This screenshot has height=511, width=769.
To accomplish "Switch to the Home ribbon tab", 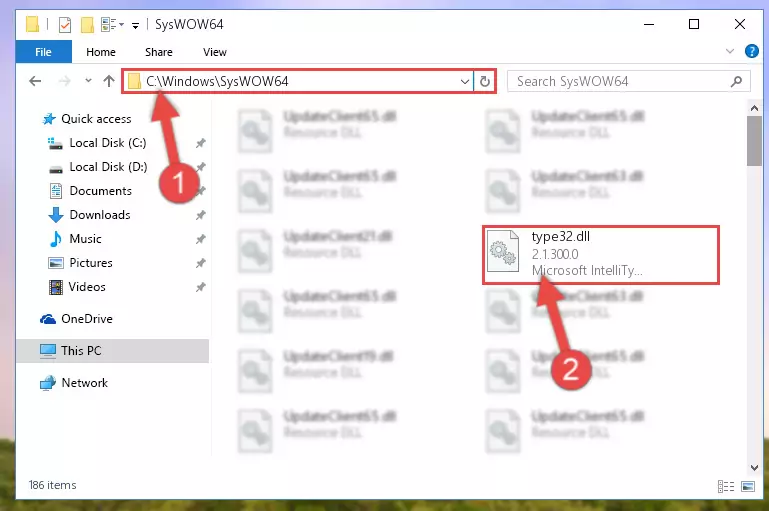I will 101,52.
